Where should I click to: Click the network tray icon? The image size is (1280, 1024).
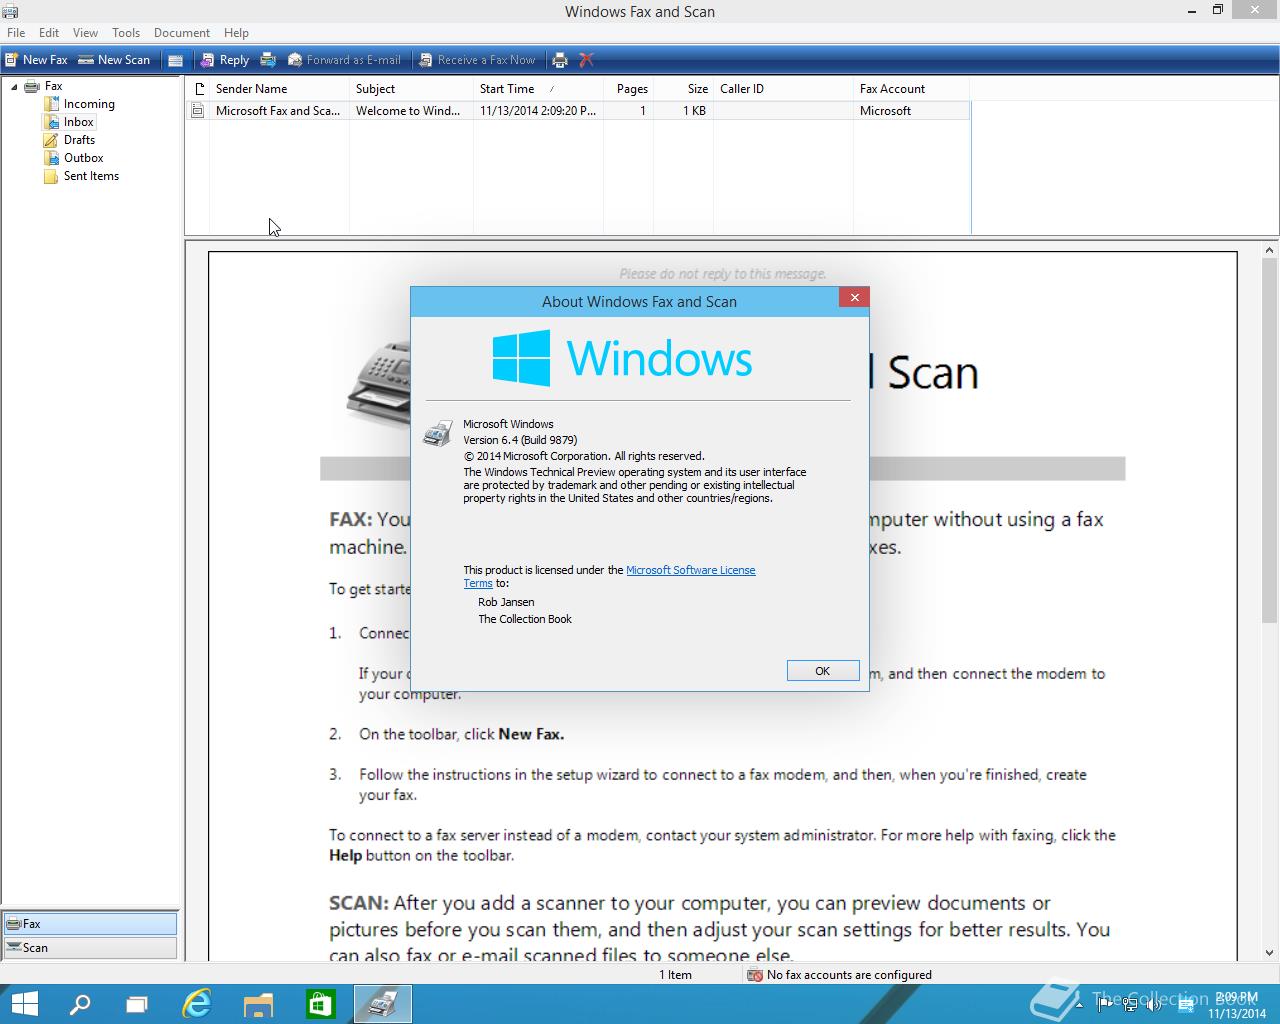point(1130,1004)
